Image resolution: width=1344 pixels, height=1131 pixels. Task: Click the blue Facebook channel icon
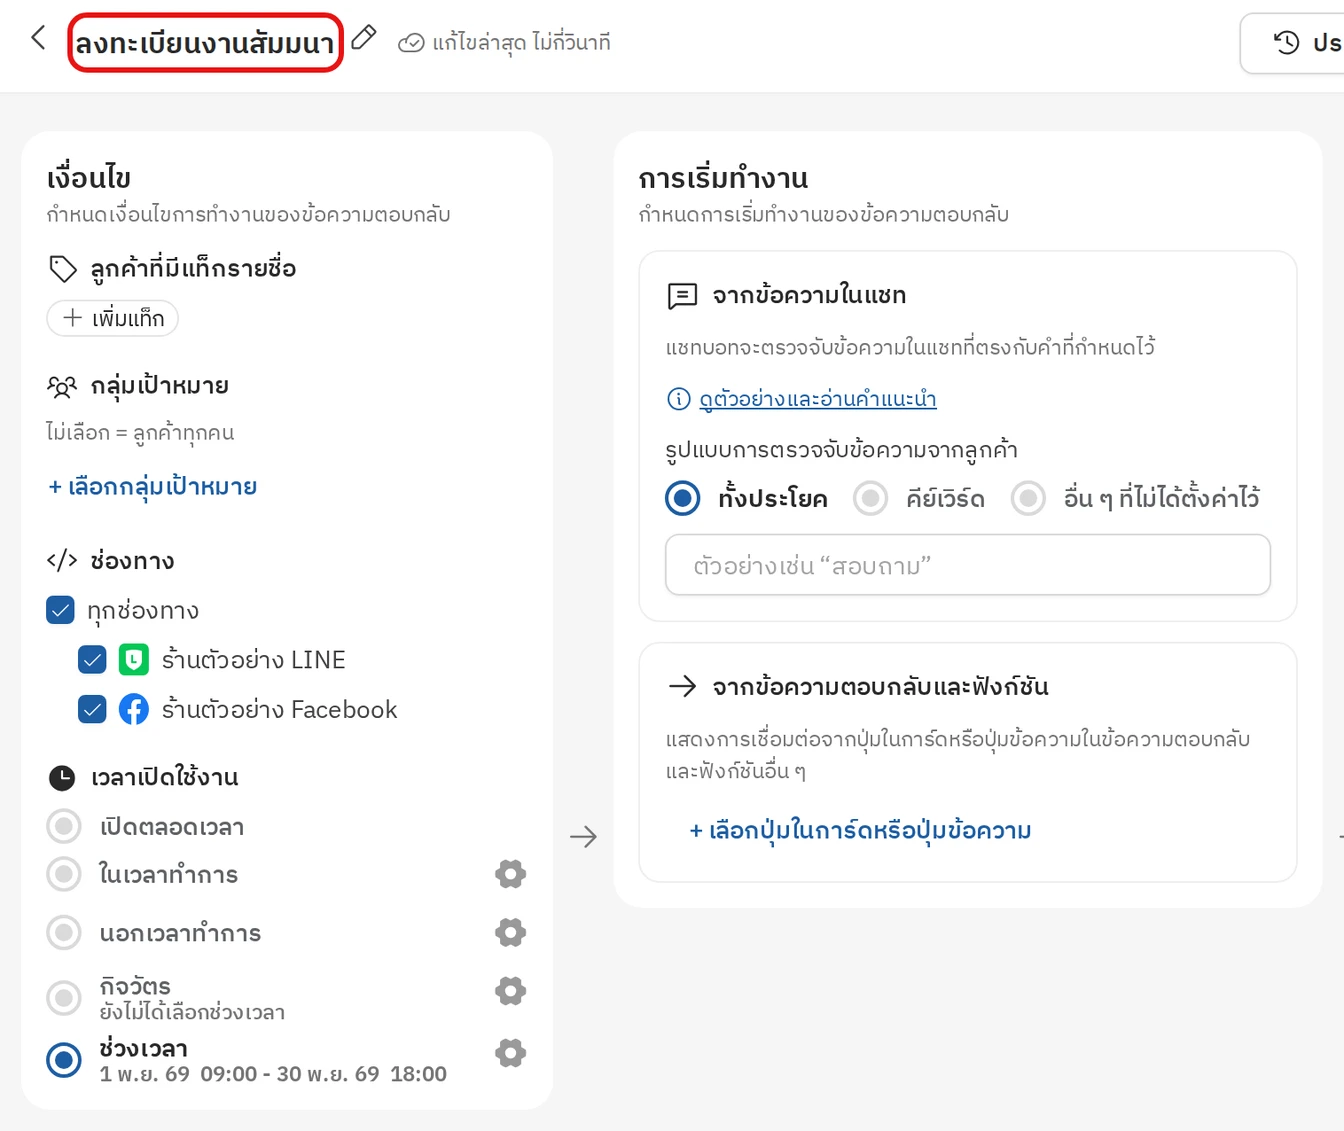click(x=134, y=710)
